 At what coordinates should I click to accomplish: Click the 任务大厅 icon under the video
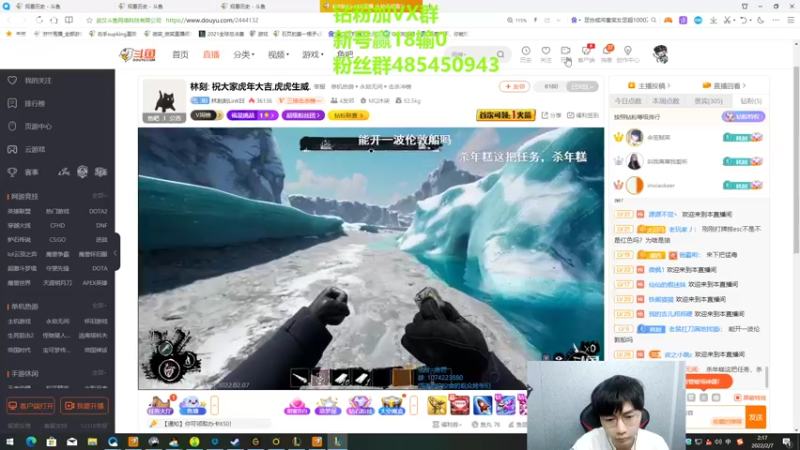click(160, 405)
